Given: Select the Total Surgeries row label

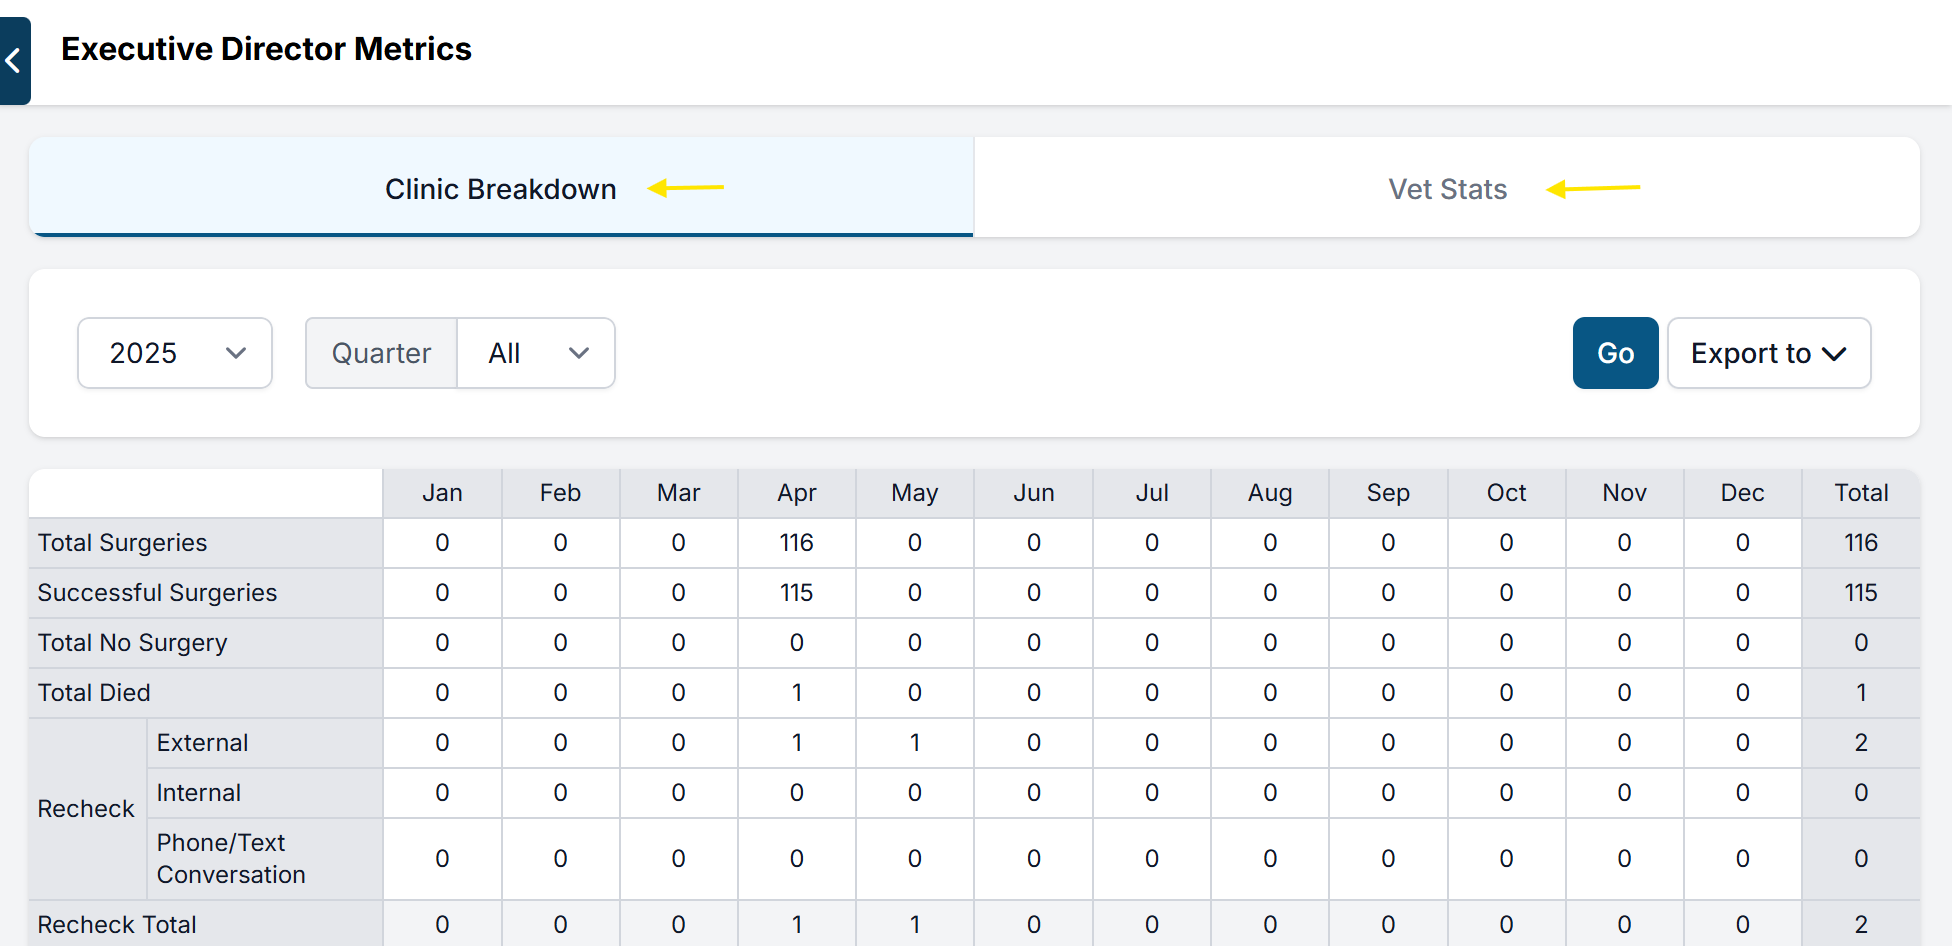Looking at the screenshot, I should point(123,543).
